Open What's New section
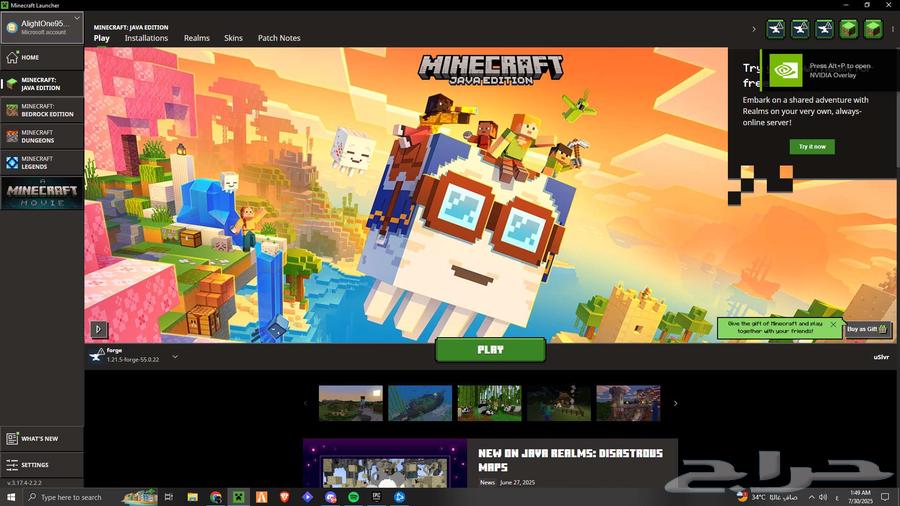 pyautogui.click(x=42, y=439)
